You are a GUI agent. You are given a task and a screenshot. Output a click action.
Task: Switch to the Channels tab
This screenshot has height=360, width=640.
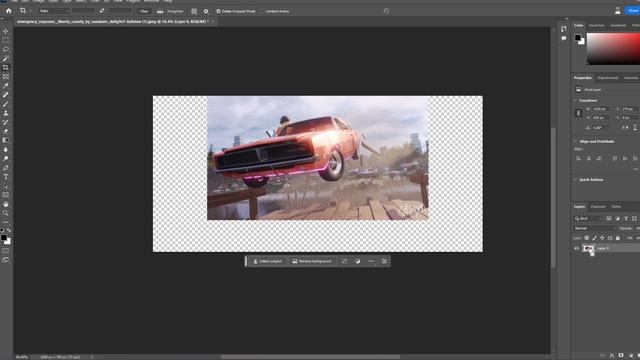tap(598, 207)
